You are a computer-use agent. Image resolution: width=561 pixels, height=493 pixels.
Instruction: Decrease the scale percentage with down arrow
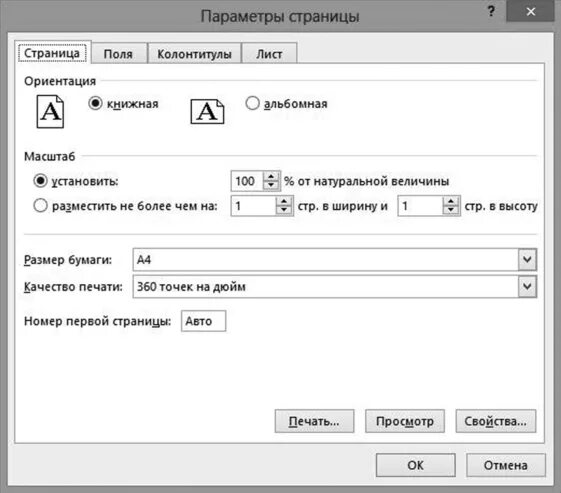coord(271,185)
